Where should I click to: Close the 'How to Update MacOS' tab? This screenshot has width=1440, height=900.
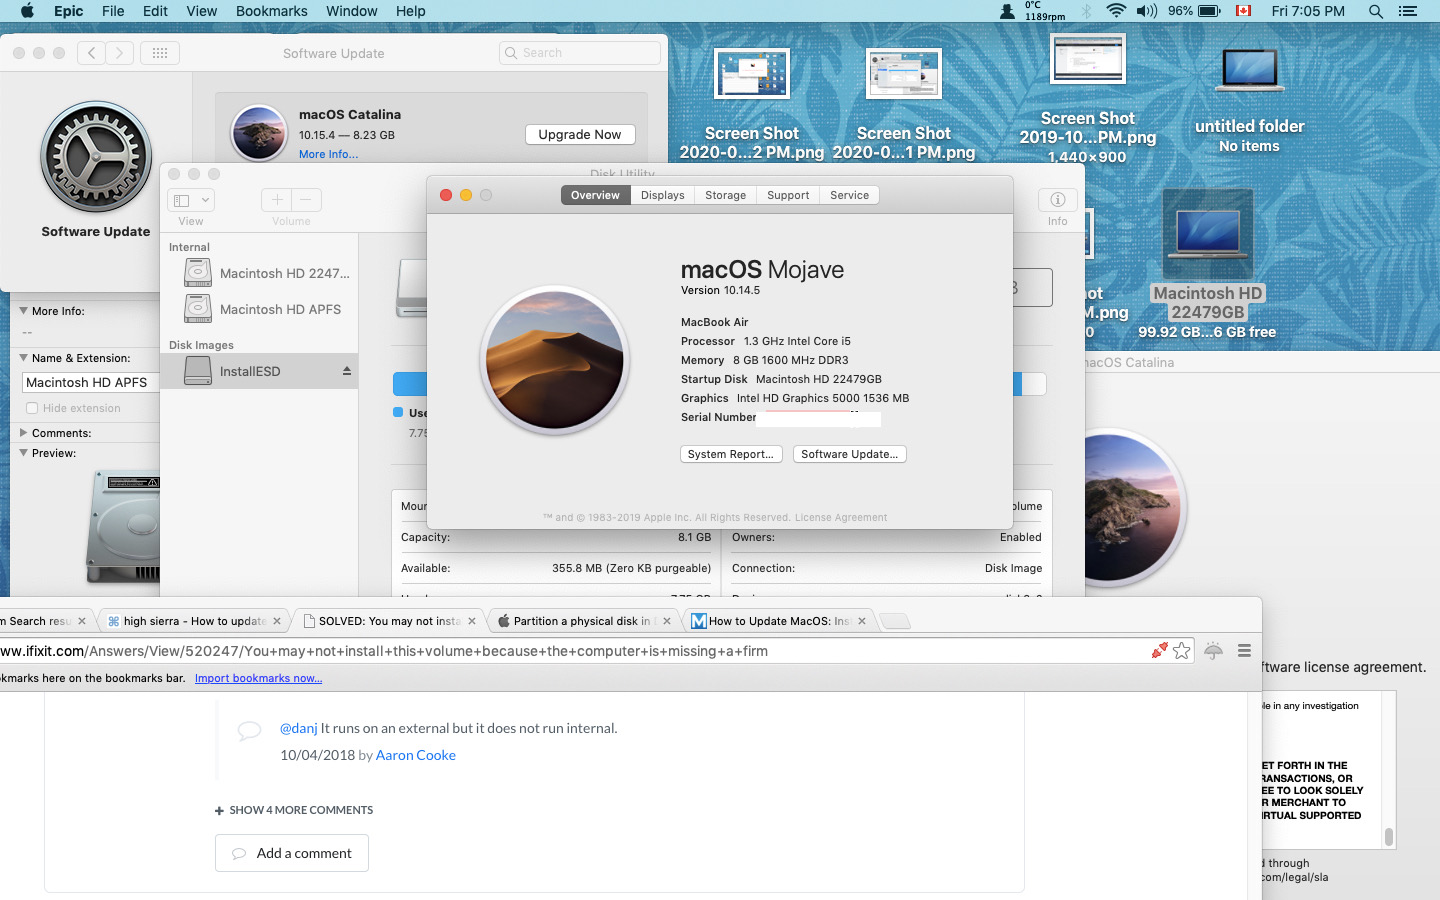(x=862, y=621)
